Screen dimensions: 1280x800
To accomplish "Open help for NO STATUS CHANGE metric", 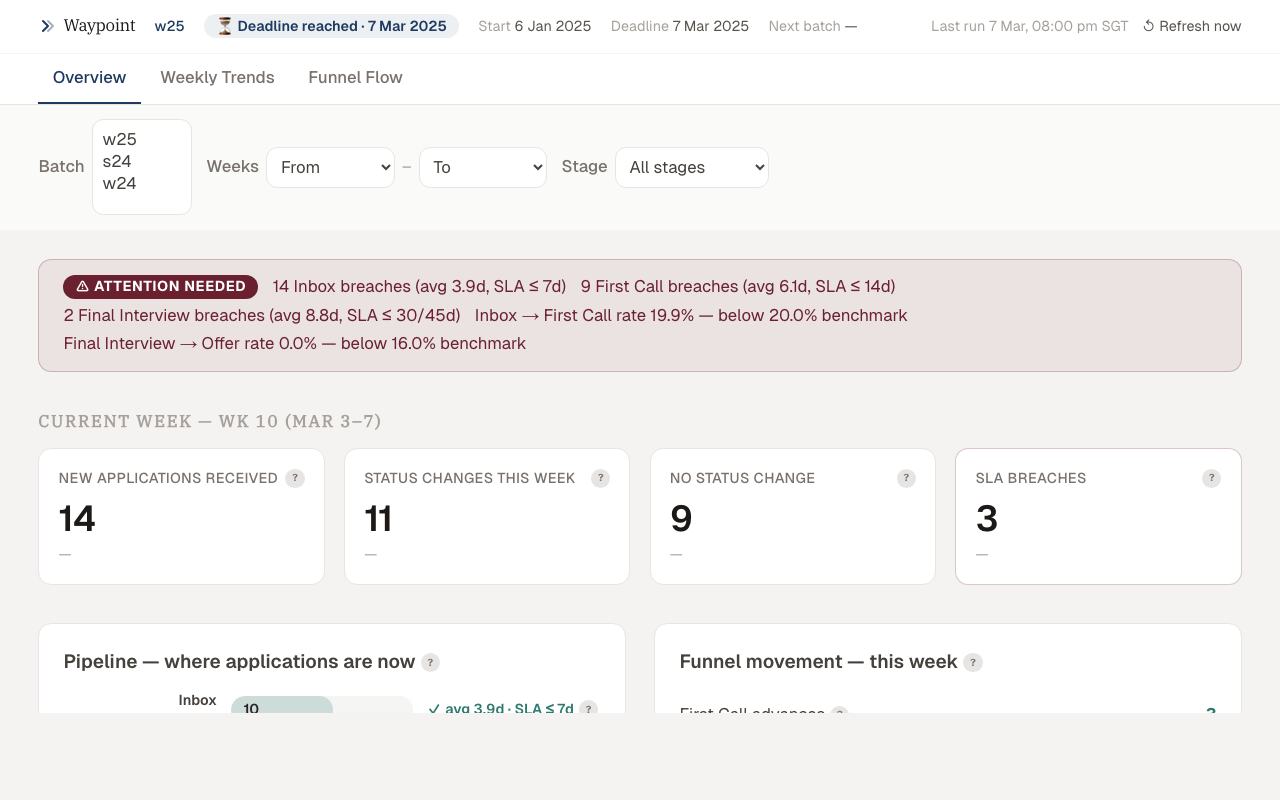I will point(906,478).
